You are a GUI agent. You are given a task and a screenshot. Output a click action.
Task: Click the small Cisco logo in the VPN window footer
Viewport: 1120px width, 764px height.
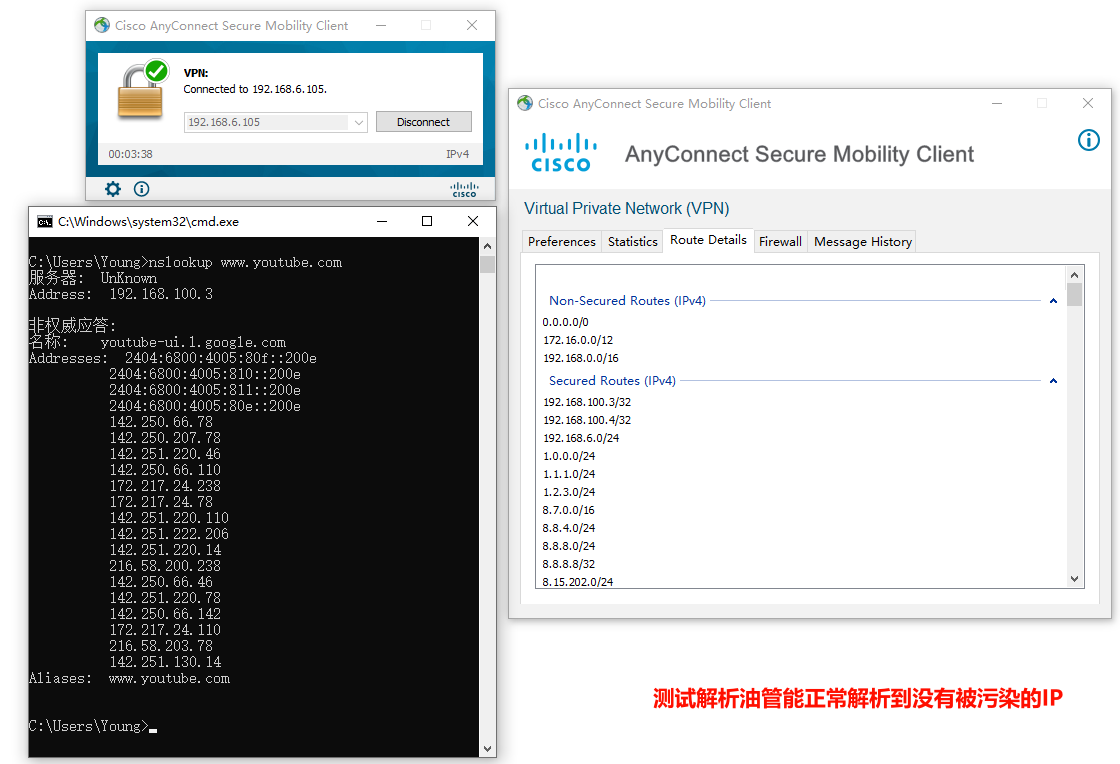coord(464,189)
